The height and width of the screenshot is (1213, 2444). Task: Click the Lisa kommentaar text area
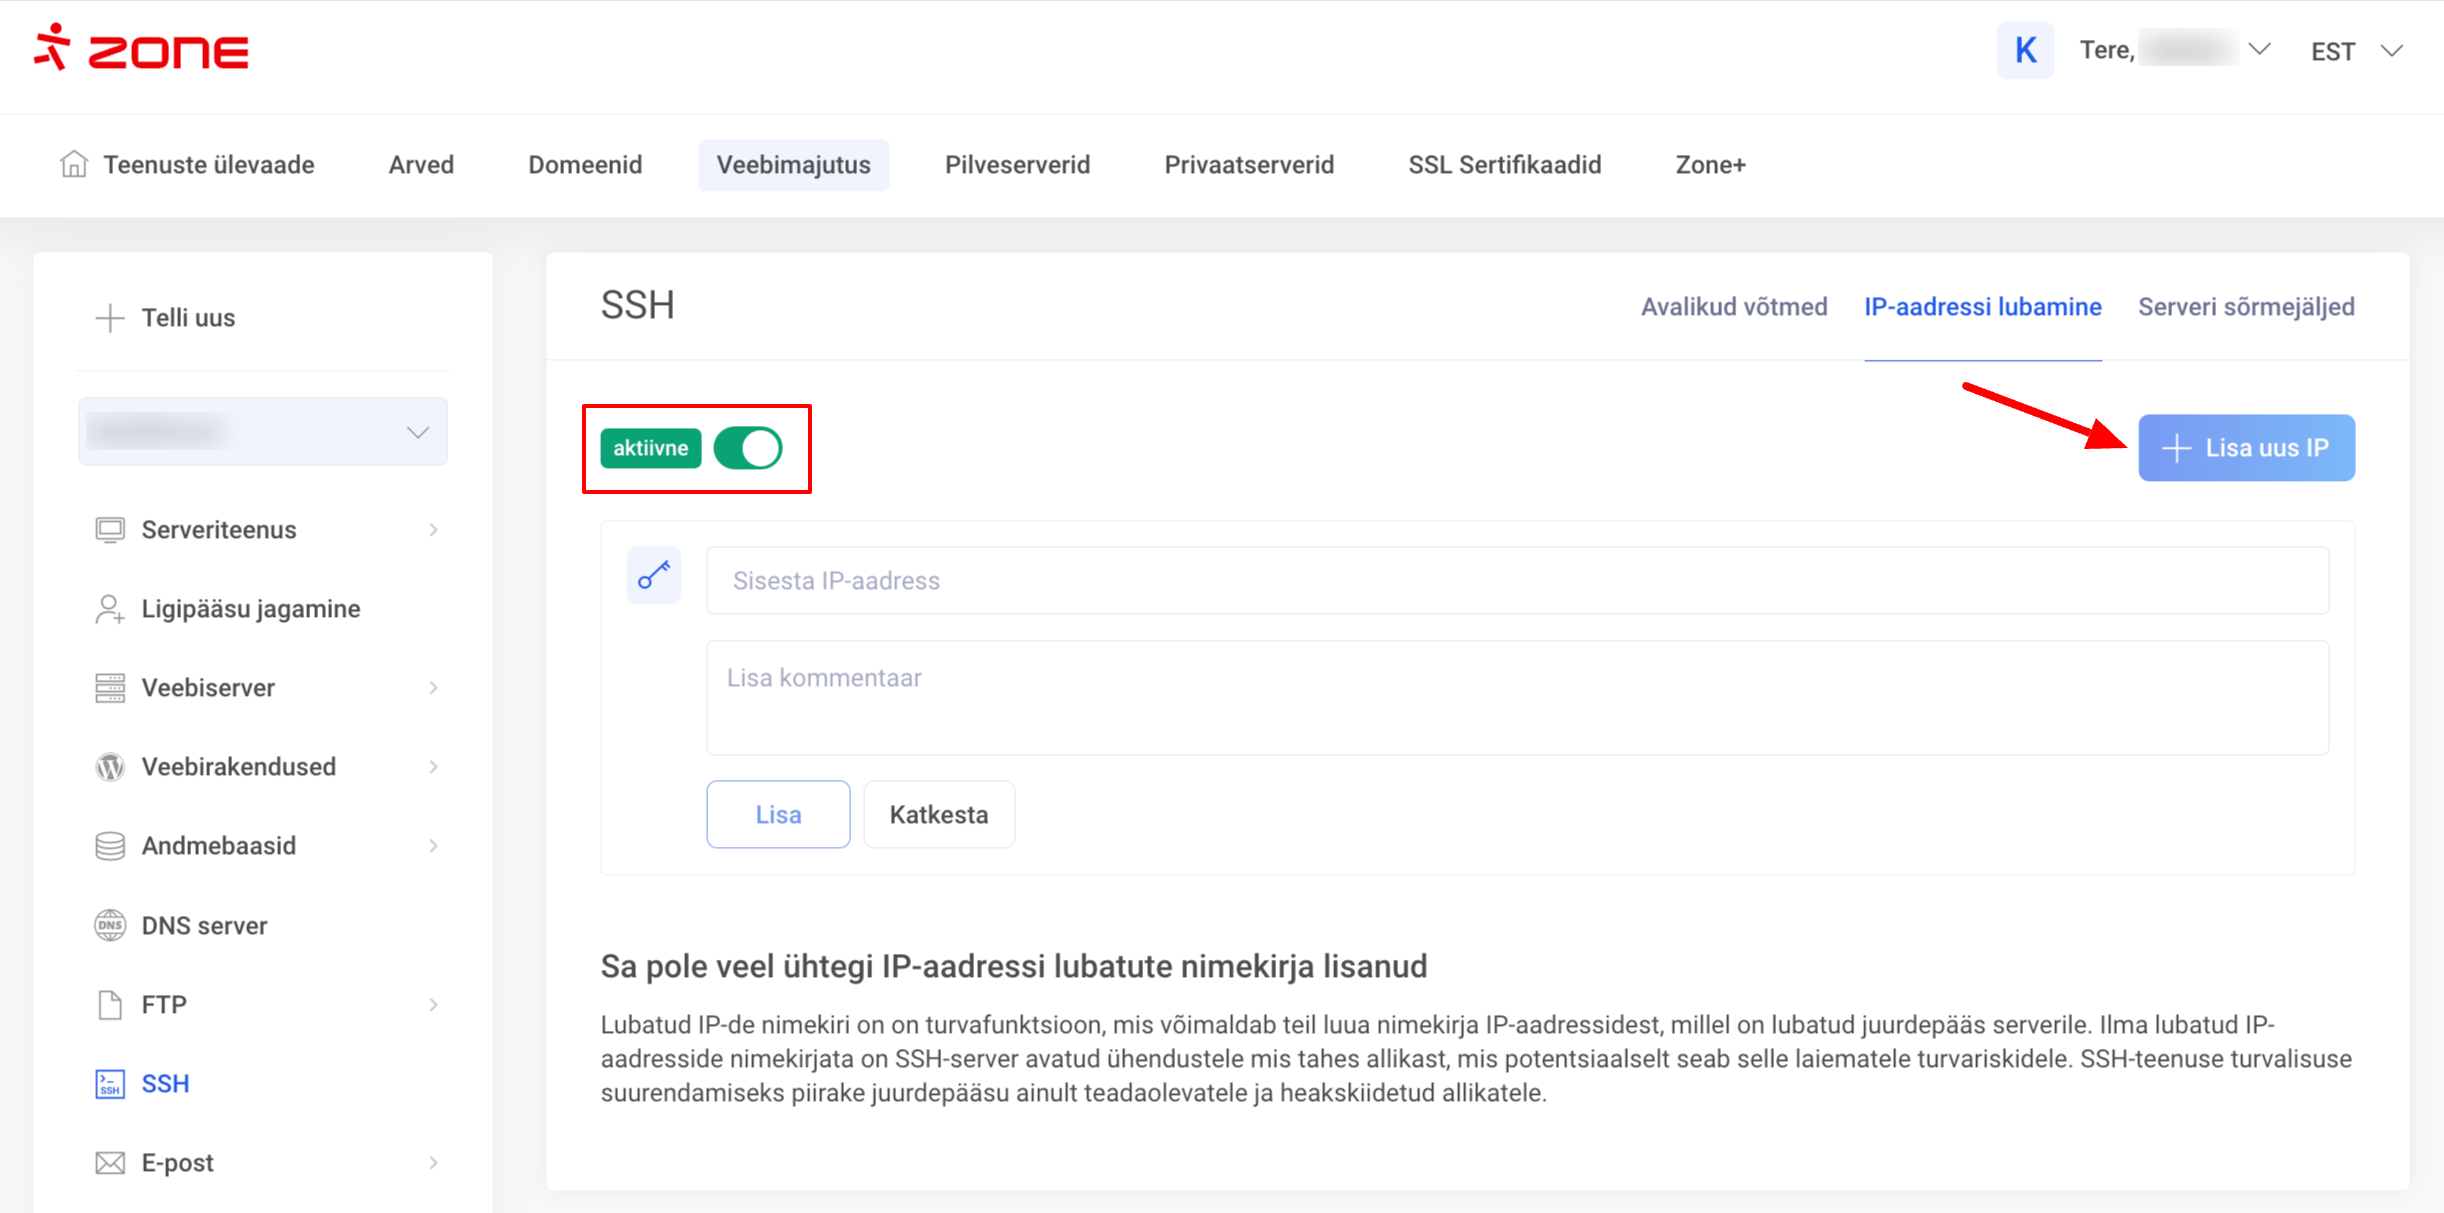click(x=1517, y=697)
